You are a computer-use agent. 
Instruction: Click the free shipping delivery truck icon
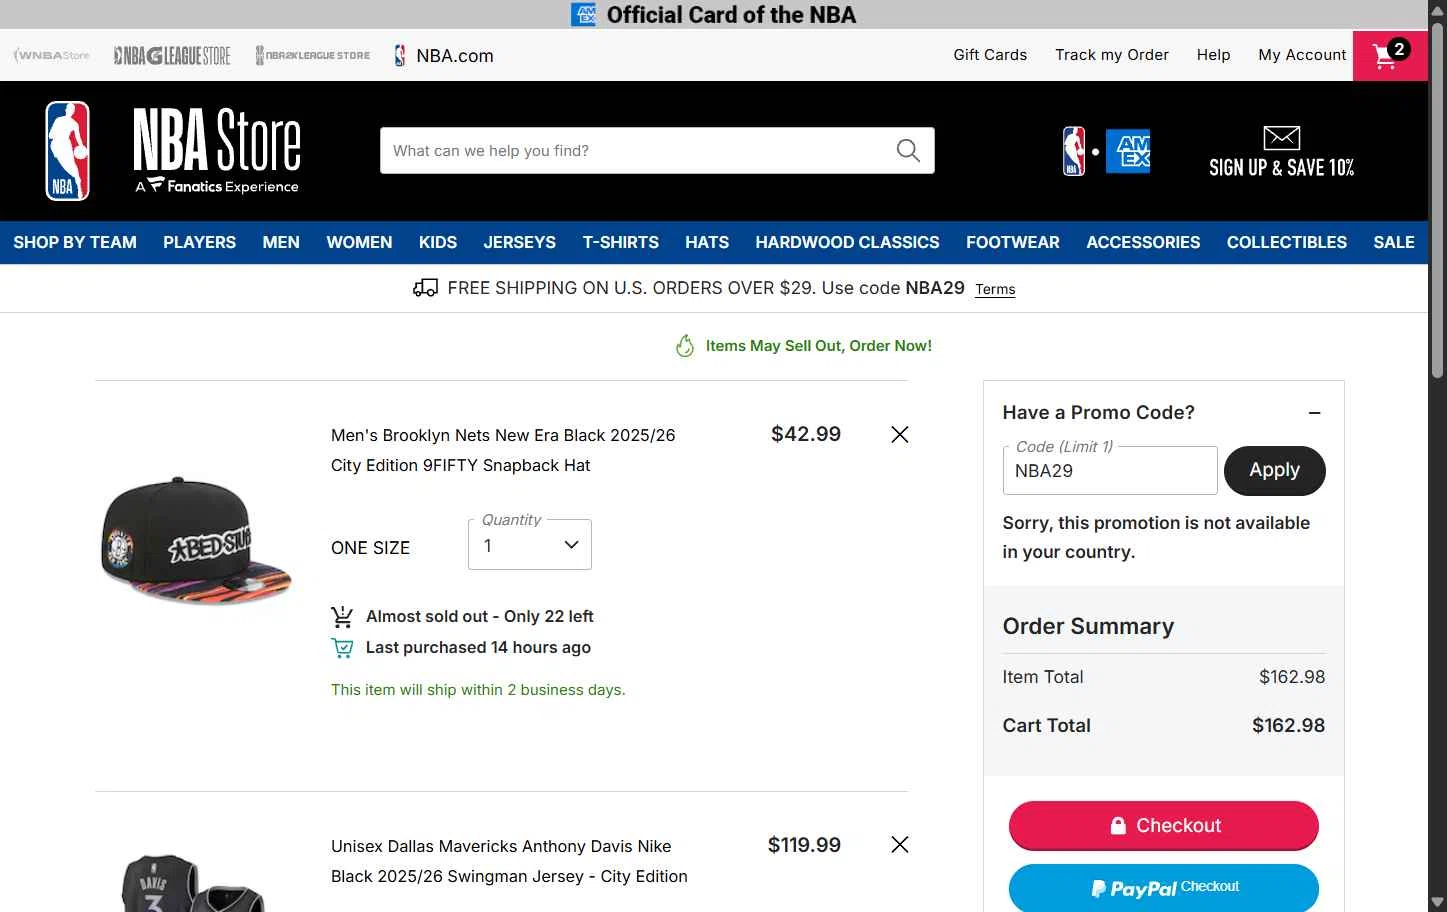(x=425, y=288)
